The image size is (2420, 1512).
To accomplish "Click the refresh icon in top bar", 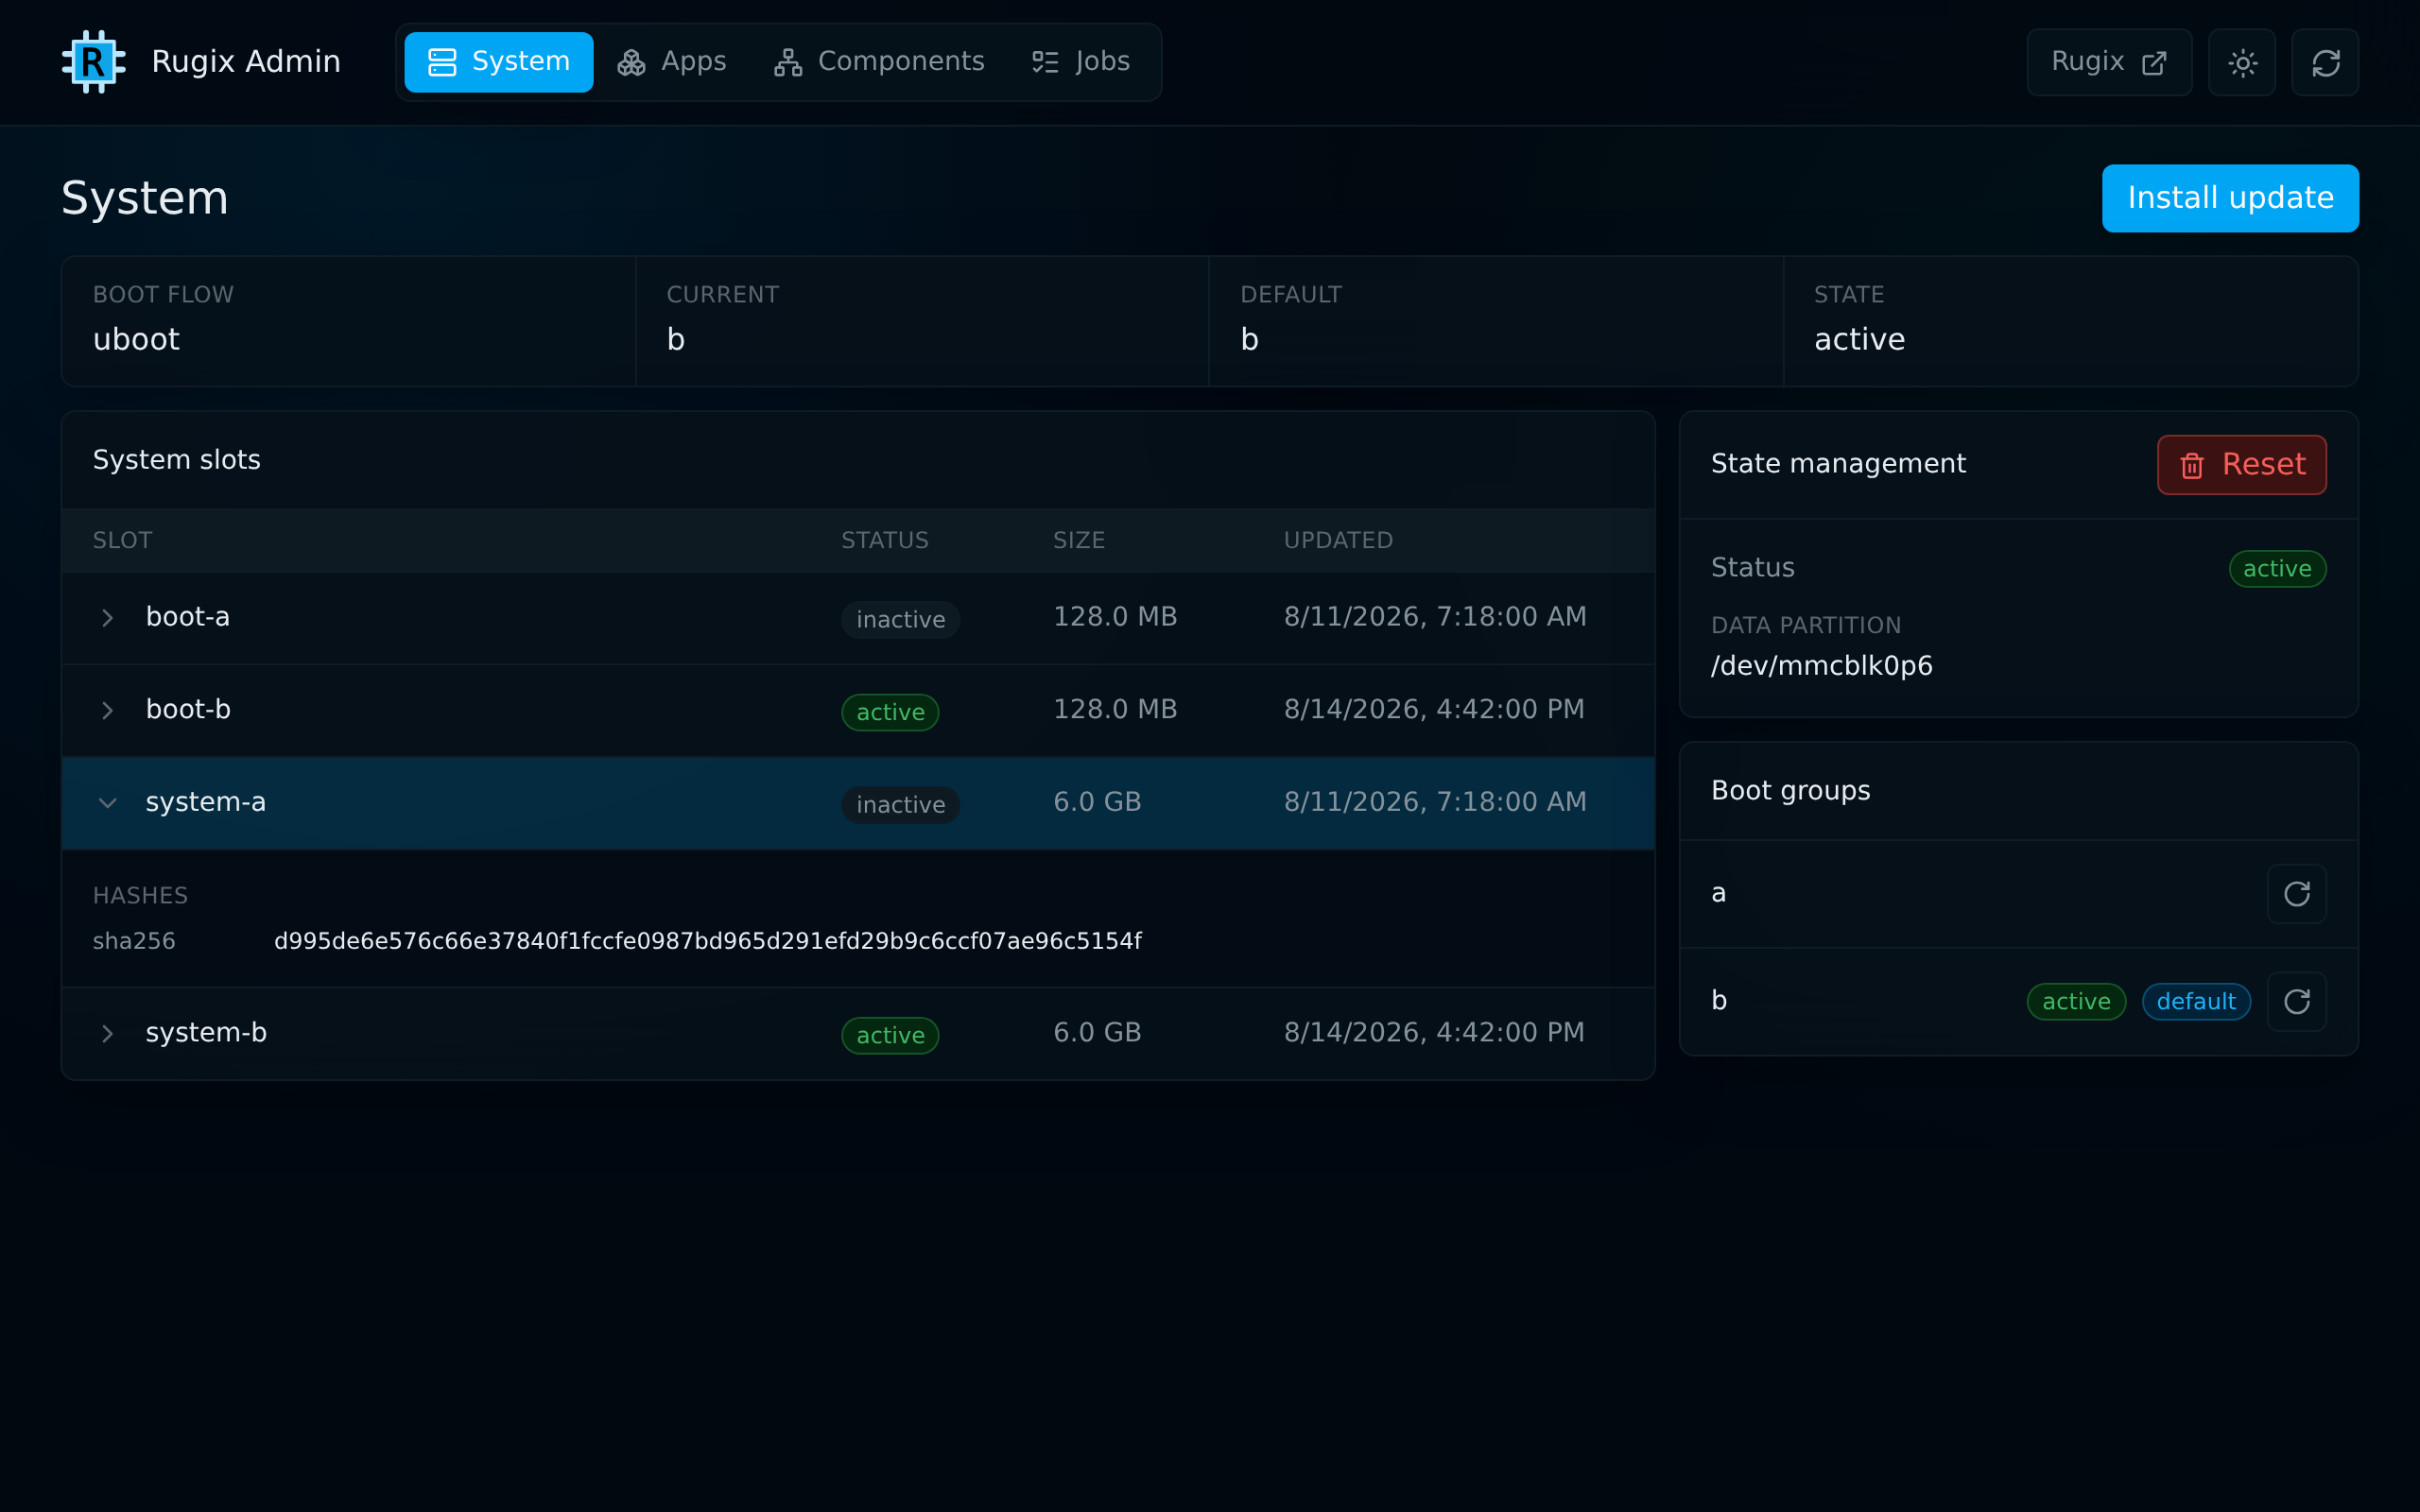I will click(x=2325, y=63).
